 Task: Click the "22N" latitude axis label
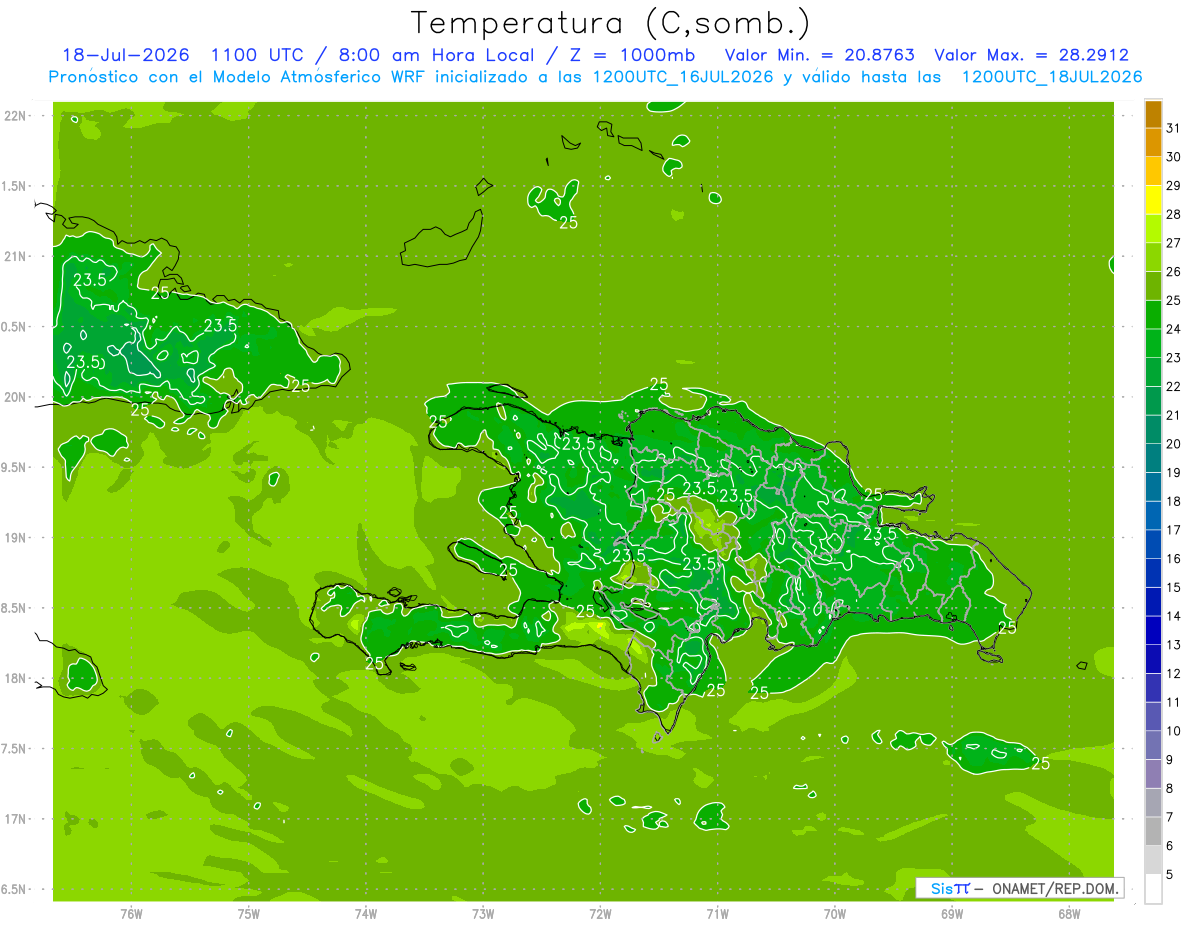(17, 116)
